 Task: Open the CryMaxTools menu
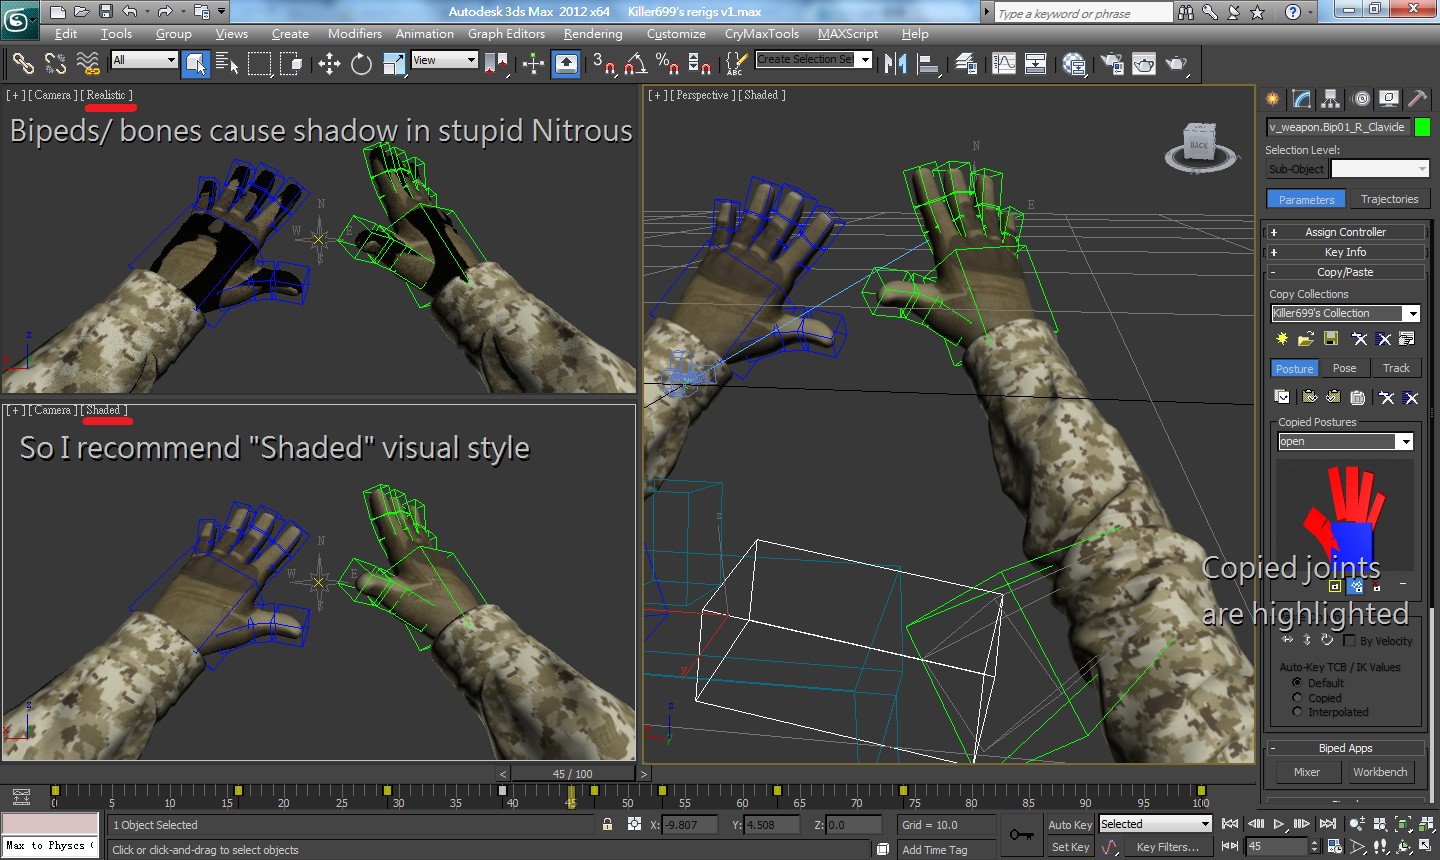(761, 33)
